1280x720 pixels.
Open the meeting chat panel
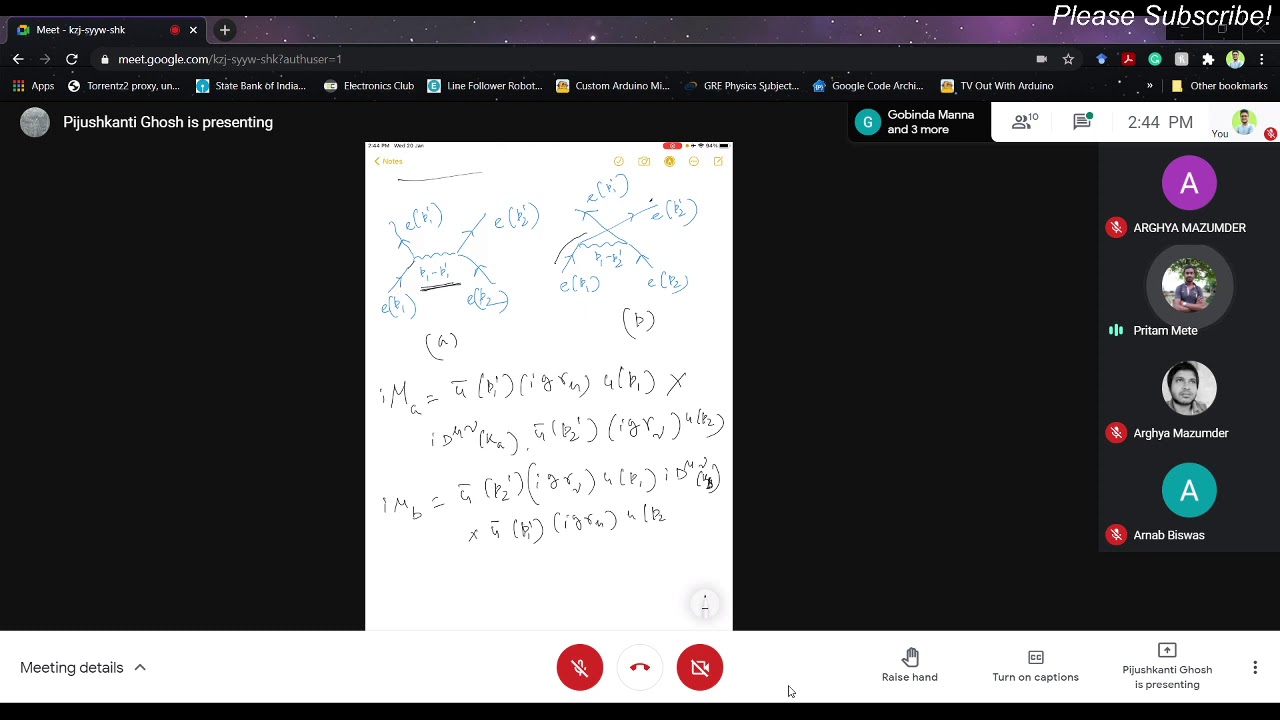tap(1082, 122)
